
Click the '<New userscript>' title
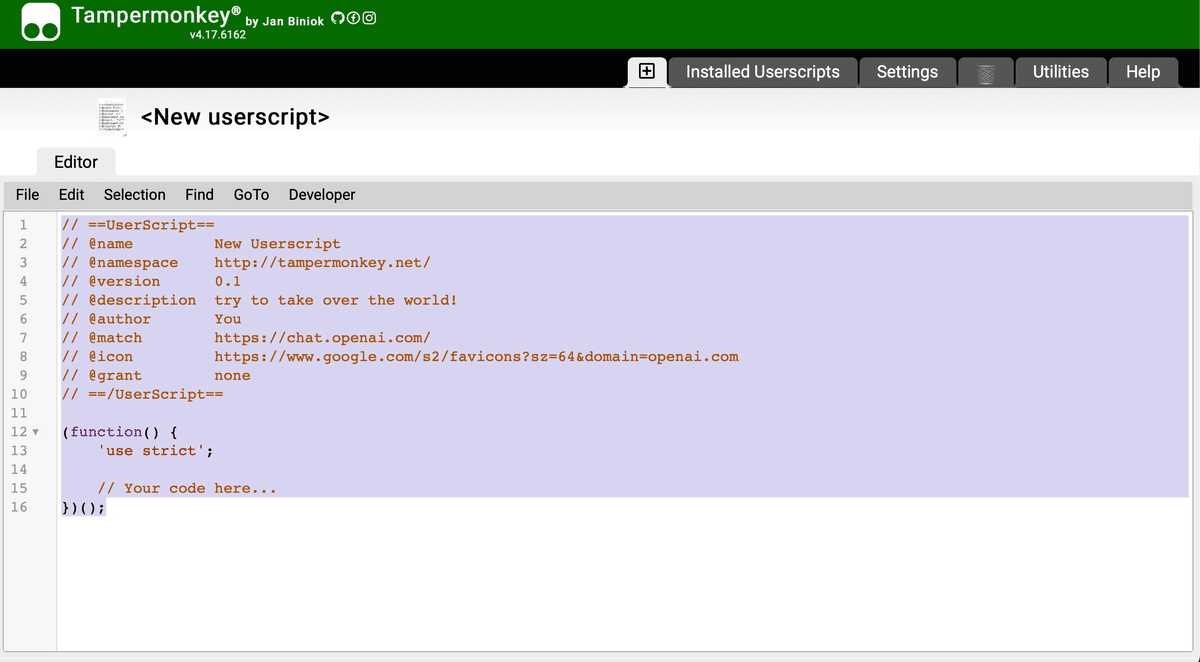(x=235, y=117)
